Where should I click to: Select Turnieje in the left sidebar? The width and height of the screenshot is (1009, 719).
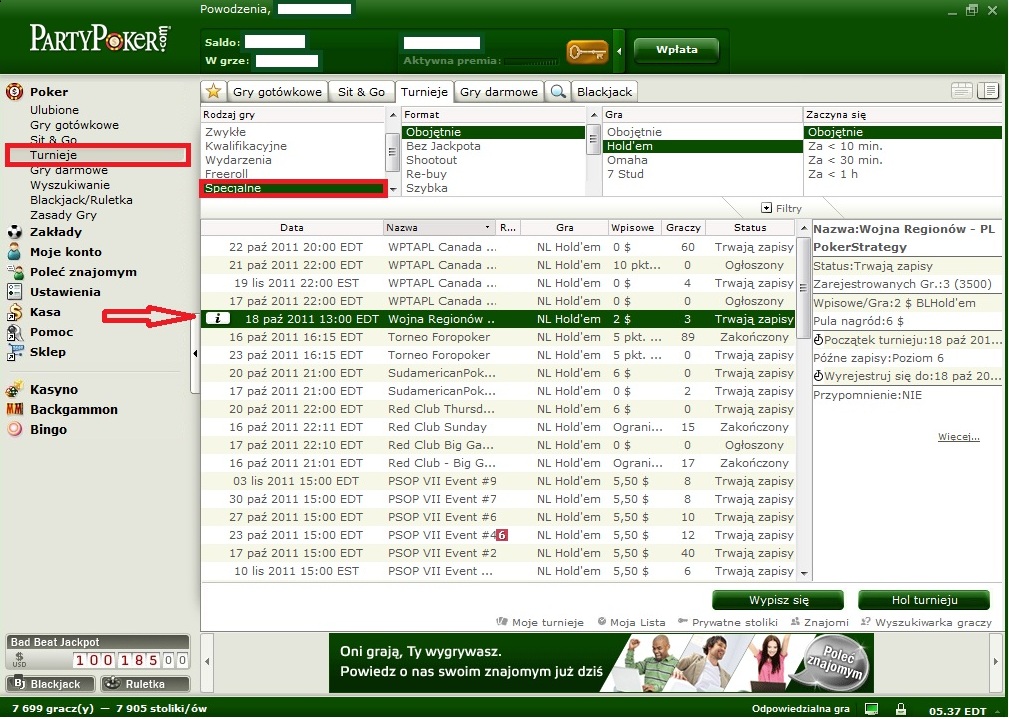click(53, 154)
